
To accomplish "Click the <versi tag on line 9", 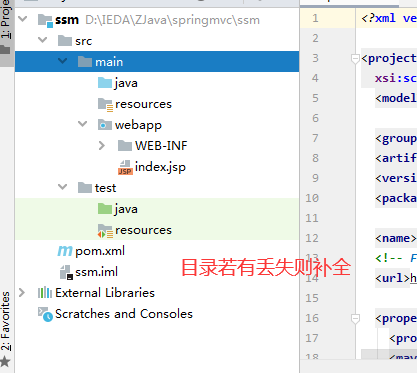I will tap(396, 178).
